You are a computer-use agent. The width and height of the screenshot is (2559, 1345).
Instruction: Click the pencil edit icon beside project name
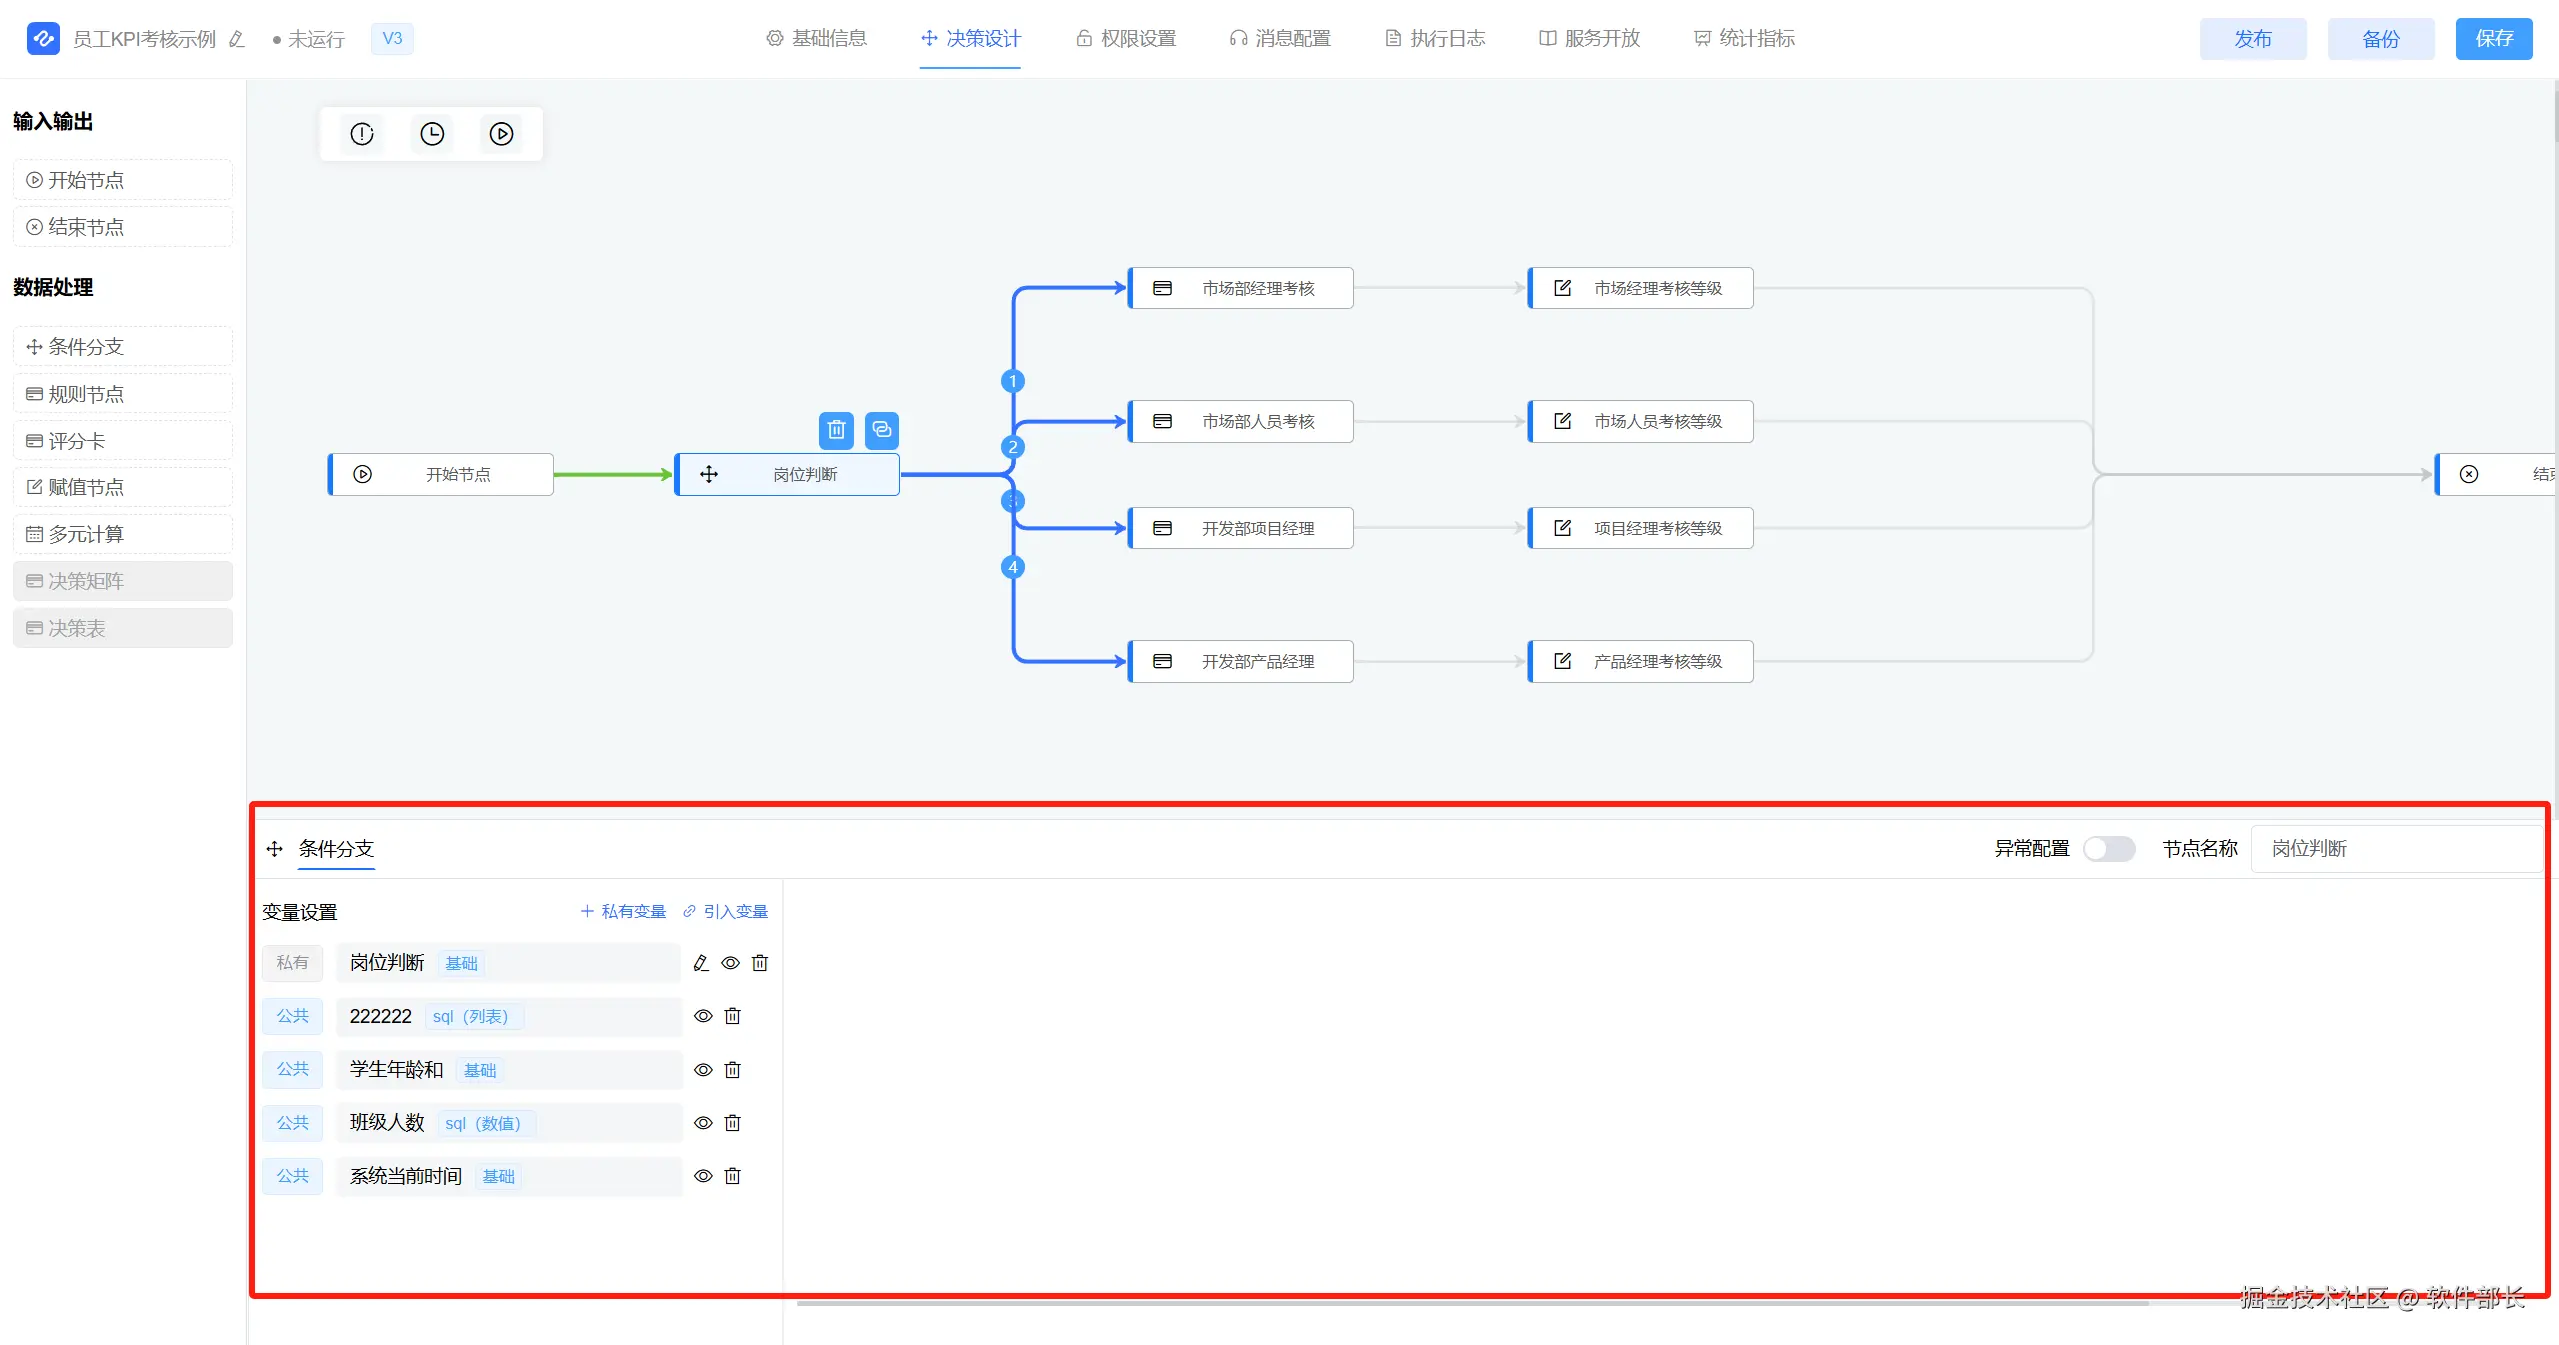pos(237,39)
